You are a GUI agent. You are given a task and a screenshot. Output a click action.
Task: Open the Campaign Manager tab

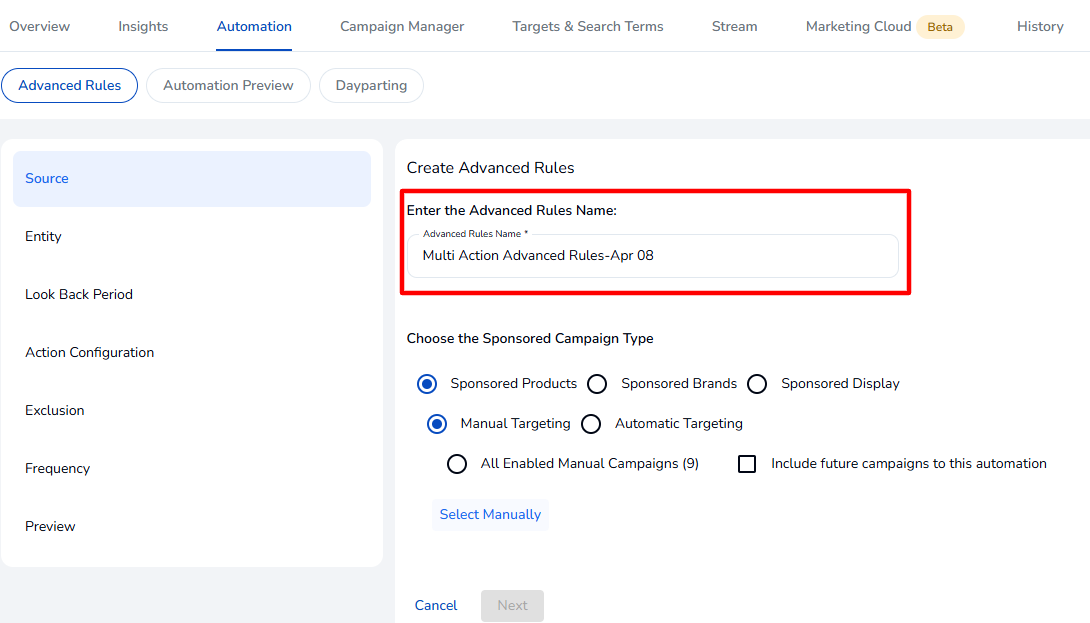[x=402, y=26]
